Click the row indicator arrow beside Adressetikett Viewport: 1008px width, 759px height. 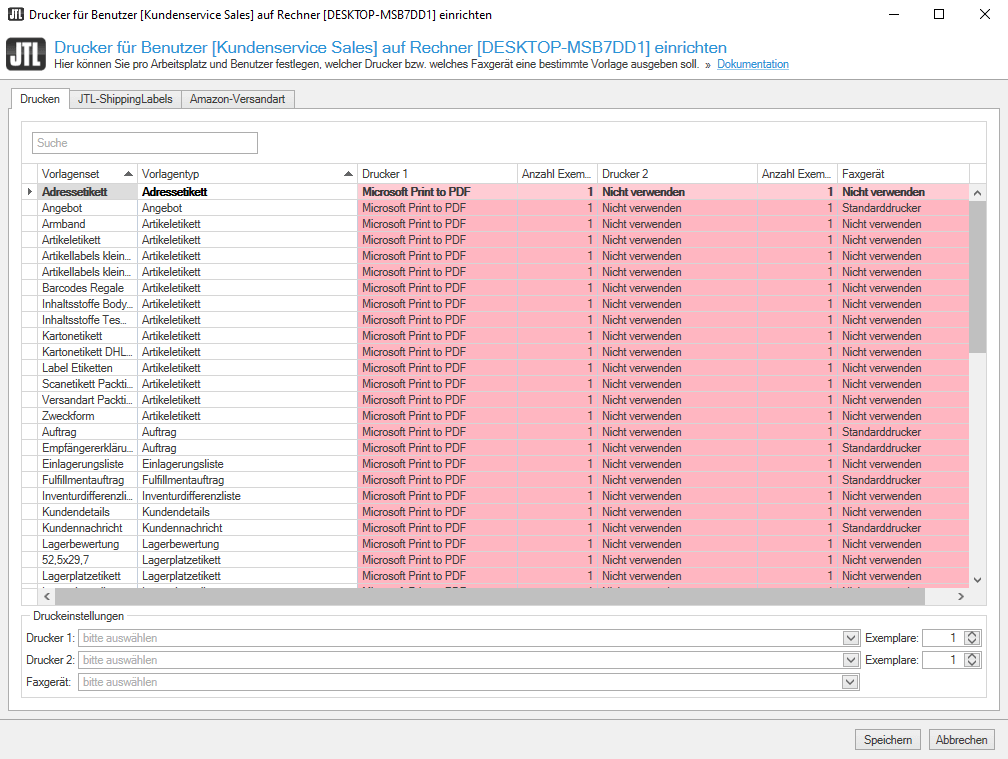(30, 192)
